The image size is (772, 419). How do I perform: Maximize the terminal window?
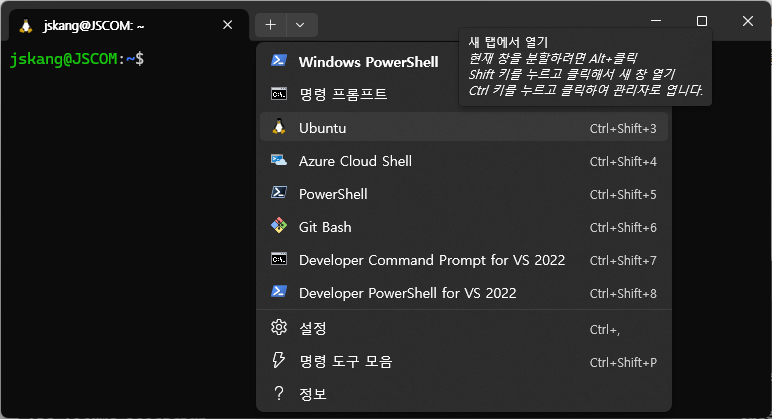point(702,21)
